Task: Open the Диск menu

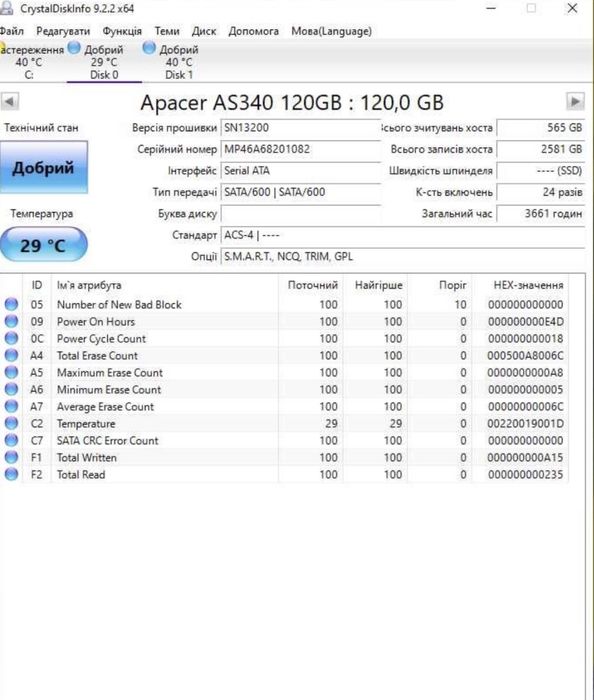Action: click(204, 31)
